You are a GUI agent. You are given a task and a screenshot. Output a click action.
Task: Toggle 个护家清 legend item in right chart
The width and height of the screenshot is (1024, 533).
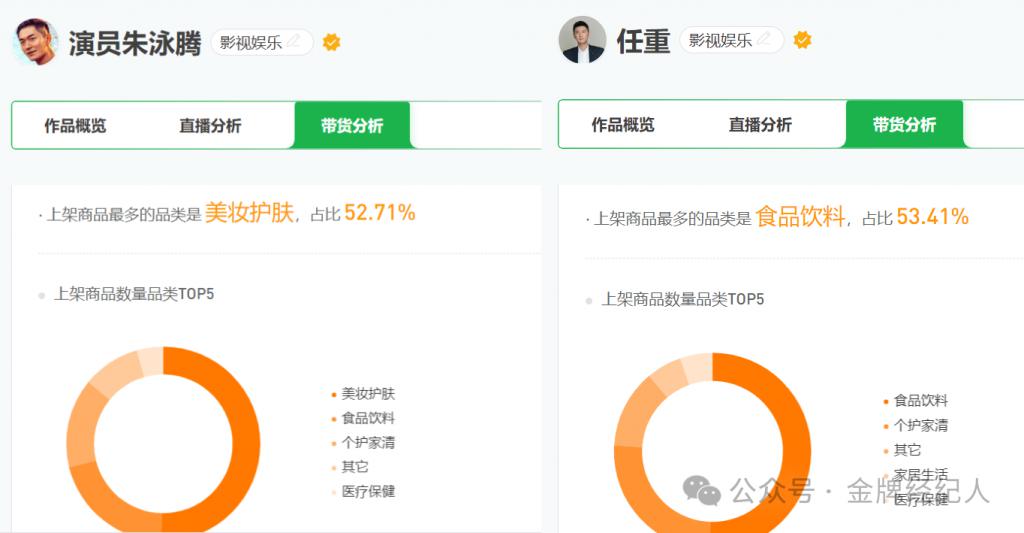(x=920, y=425)
